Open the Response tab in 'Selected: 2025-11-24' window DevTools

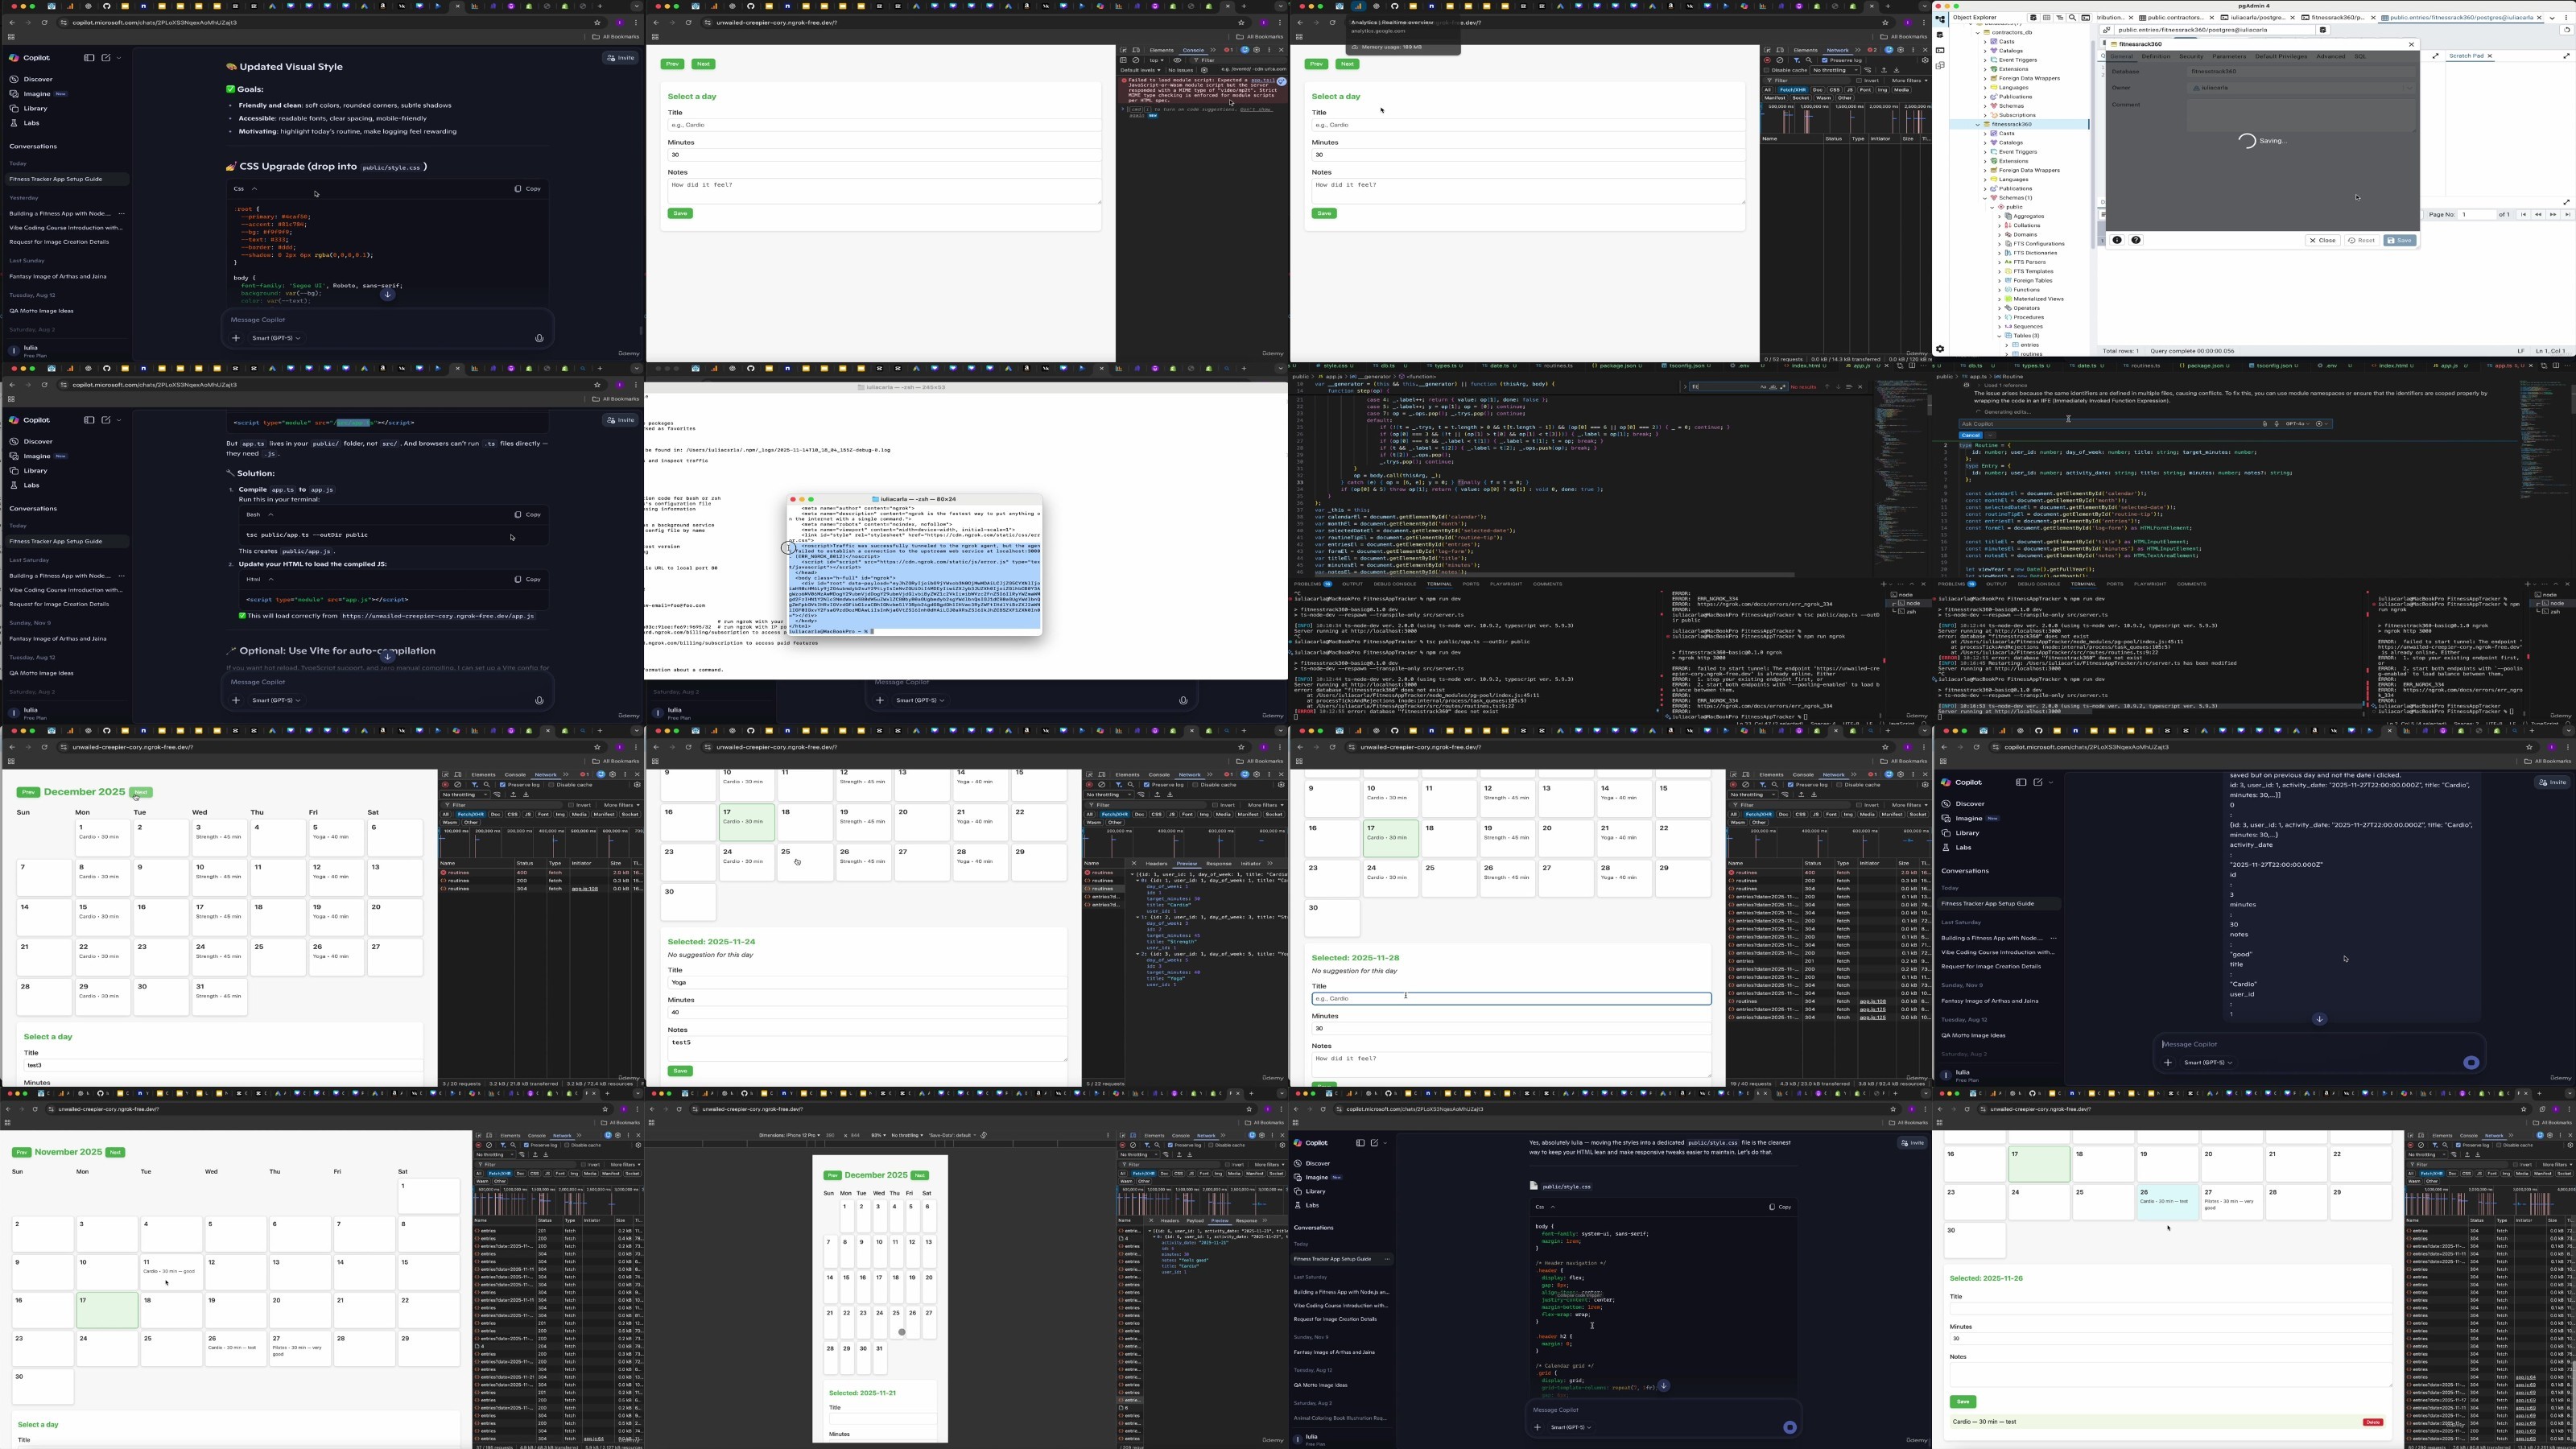click(1219, 863)
